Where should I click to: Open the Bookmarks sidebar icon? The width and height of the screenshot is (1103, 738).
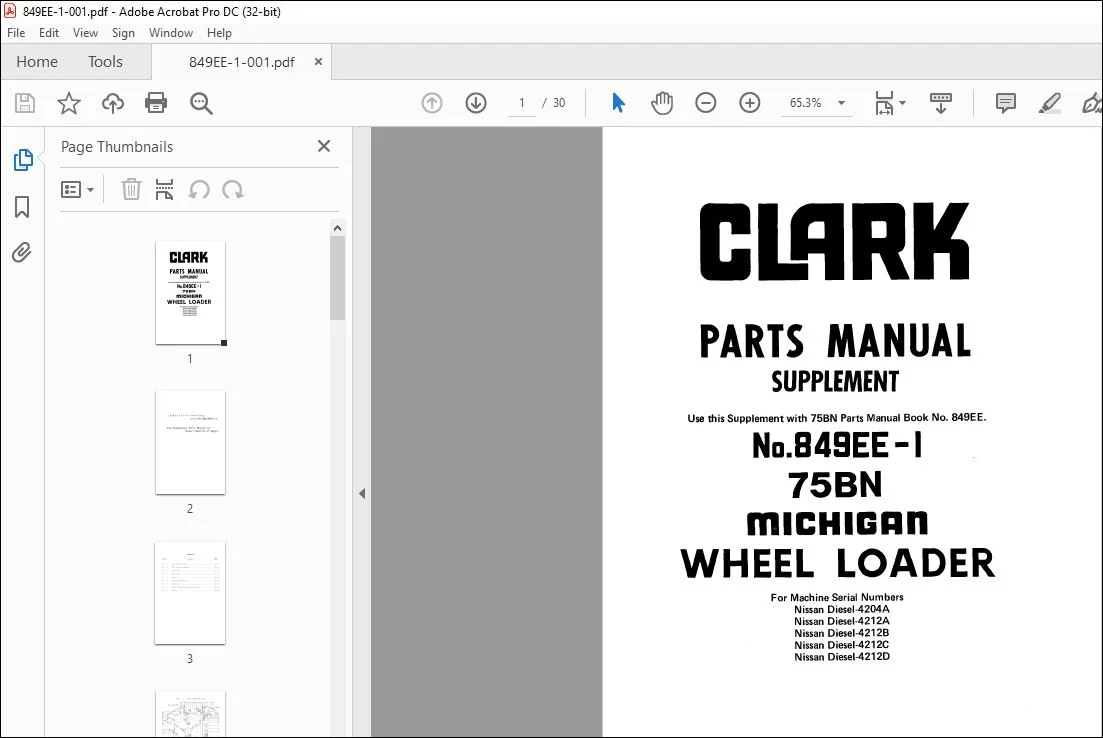[23, 207]
